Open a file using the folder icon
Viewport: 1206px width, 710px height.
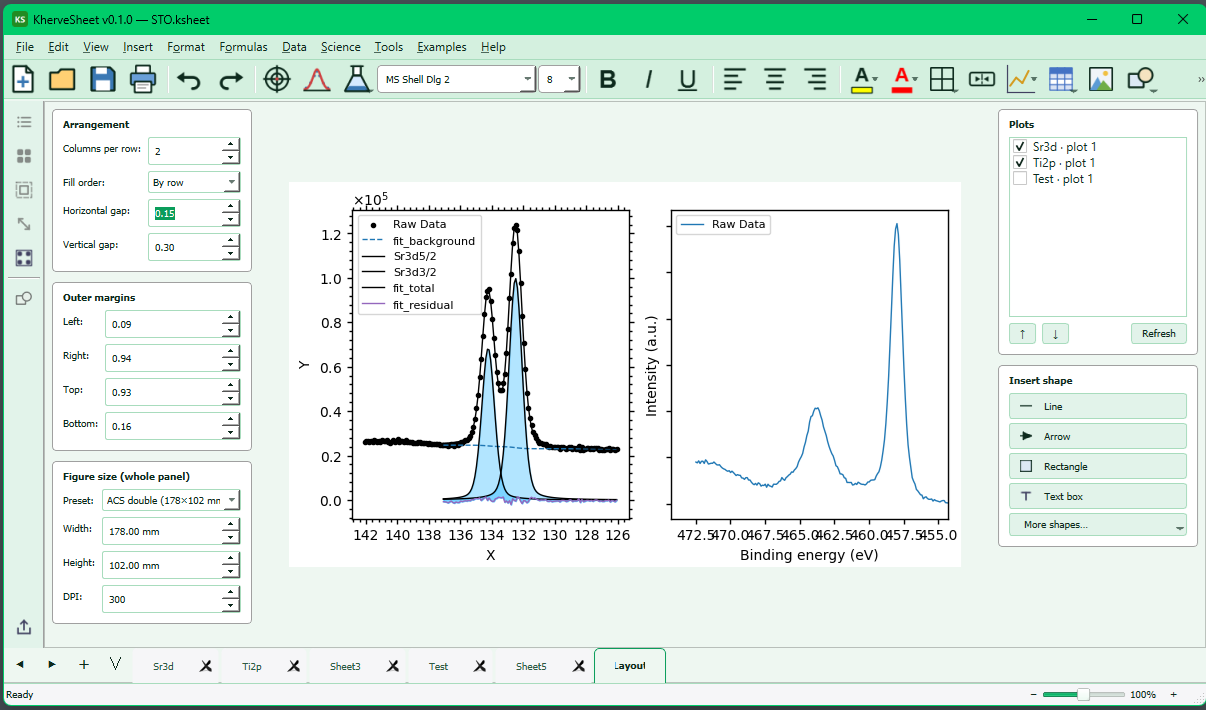[x=62, y=79]
